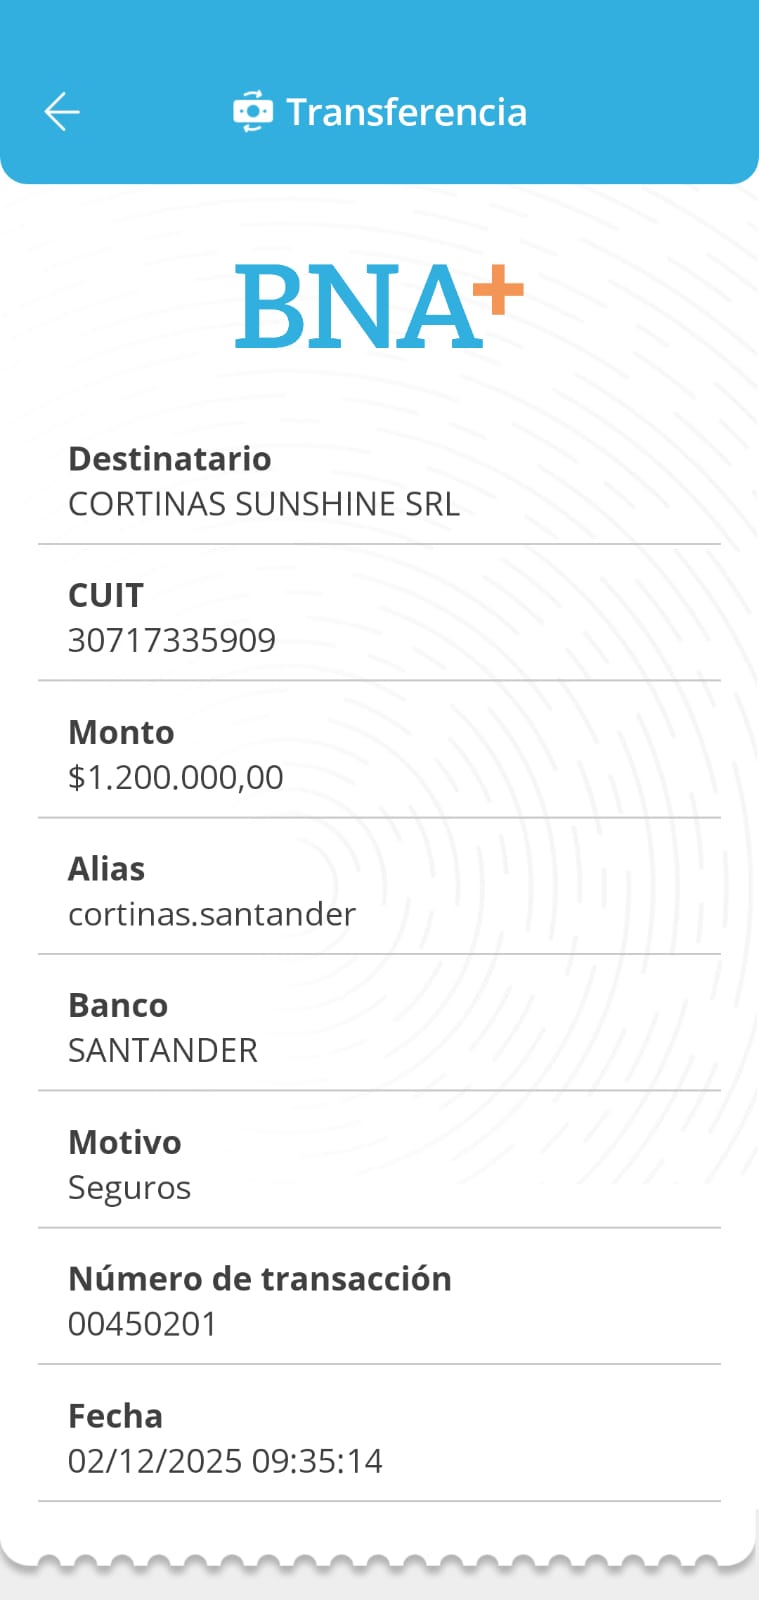Image resolution: width=759 pixels, height=1600 pixels.
Task: Tap the Alias field label
Action: [107, 869]
